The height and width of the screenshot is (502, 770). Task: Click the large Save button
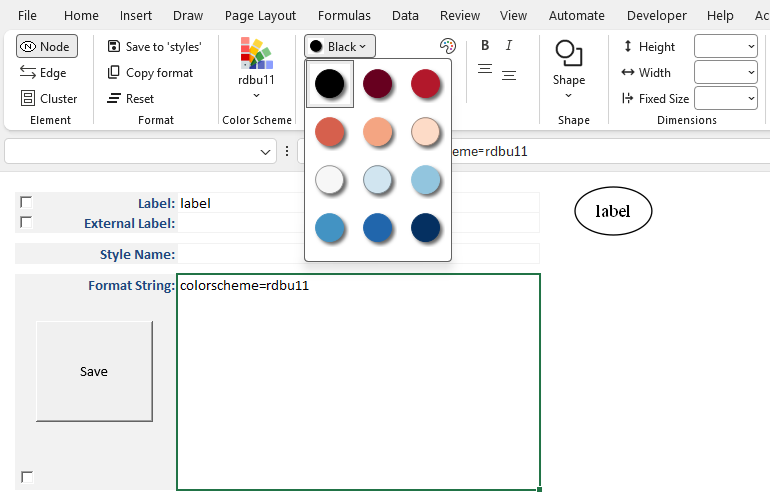tap(94, 371)
